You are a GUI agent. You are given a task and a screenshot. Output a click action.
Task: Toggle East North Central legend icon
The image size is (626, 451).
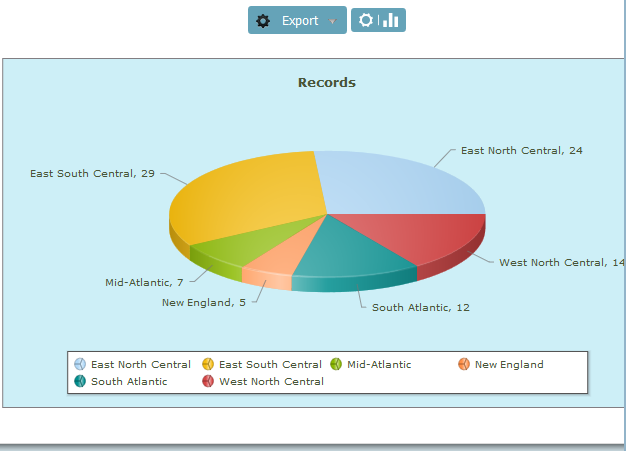click(80, 364)
